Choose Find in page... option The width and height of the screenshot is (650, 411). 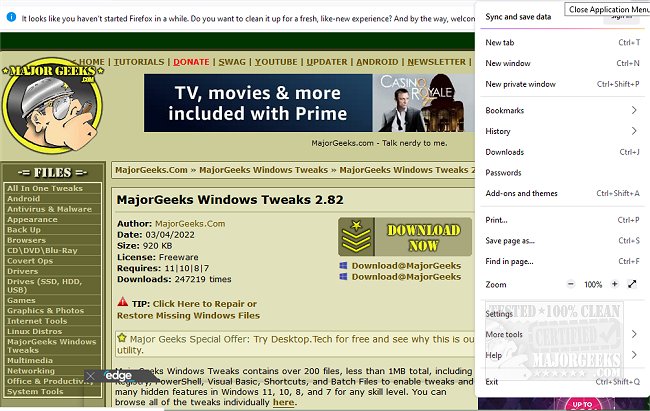(x=562, y=261)
